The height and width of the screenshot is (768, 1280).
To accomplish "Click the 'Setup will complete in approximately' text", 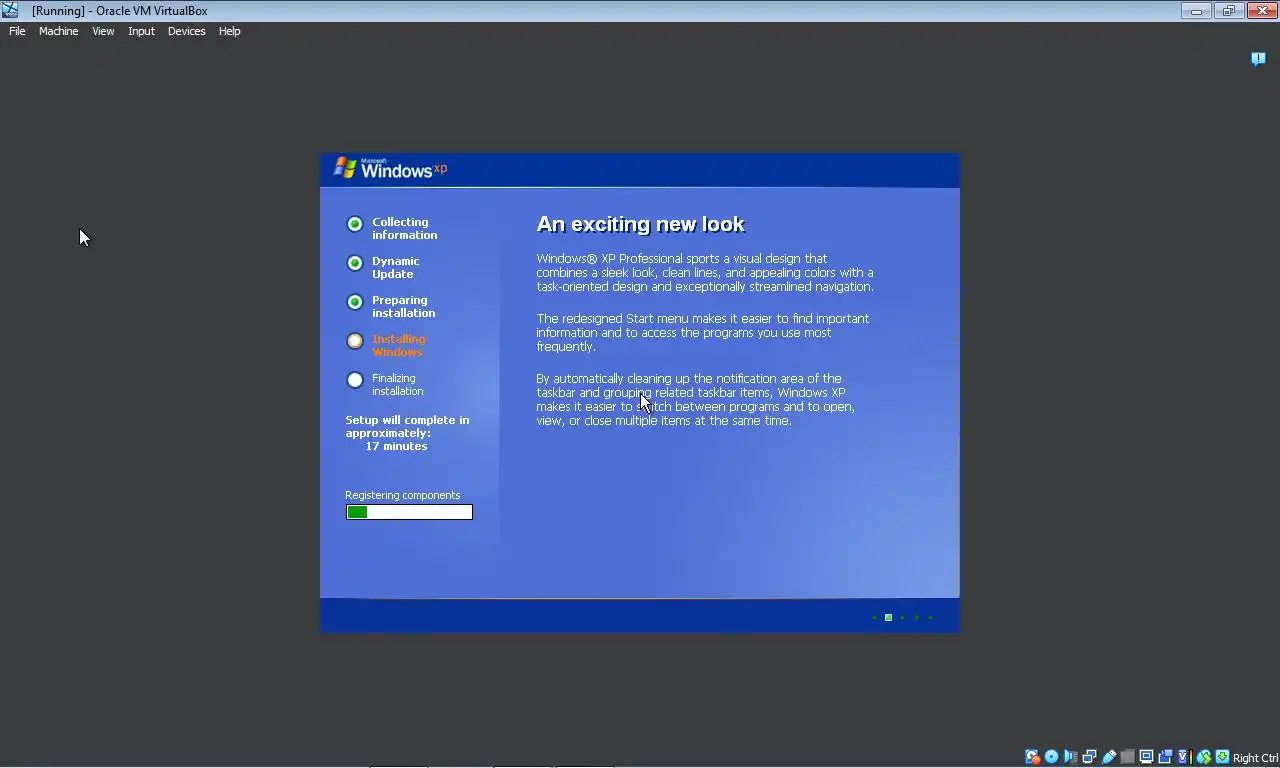I will point(407,427).
